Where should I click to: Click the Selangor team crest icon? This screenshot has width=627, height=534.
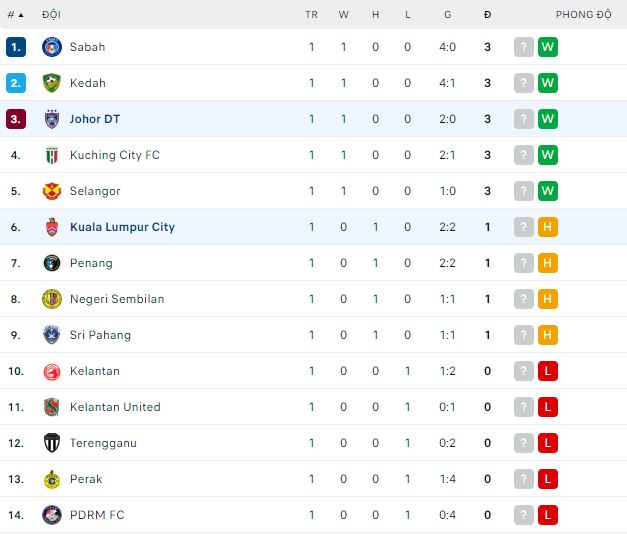pyautogui.click(x=52, y=191)
